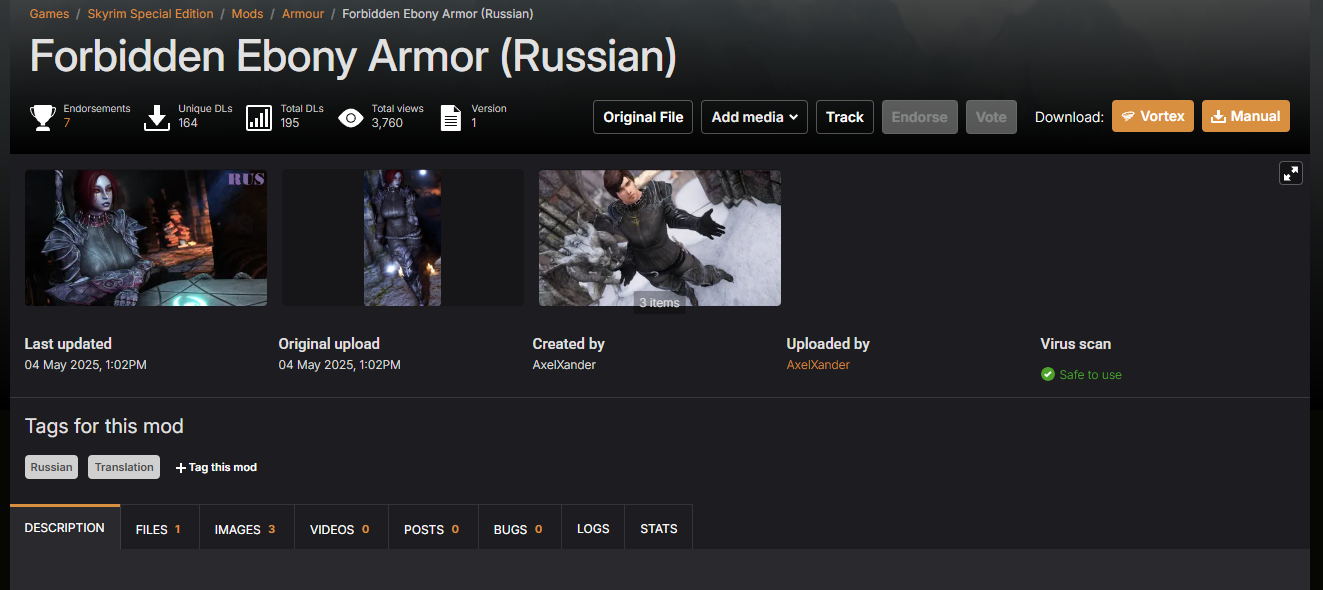Open third thumbnail showing snow scene
Viewport: 1323px width, 590px height.
click(660, 238)
